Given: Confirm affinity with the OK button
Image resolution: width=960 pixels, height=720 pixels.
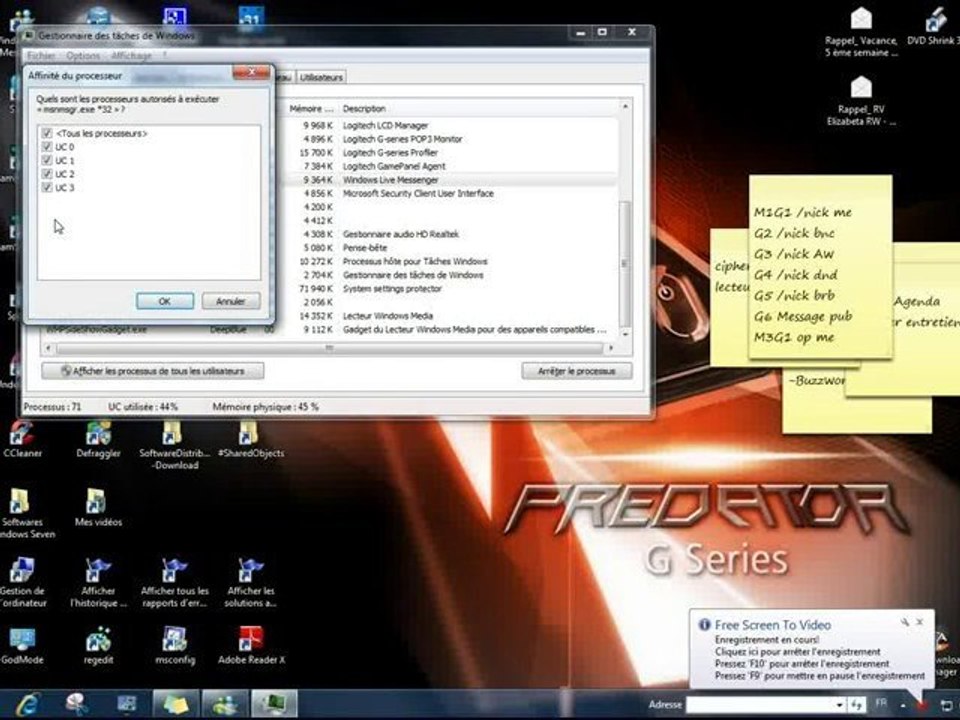Looking at the screenshot, I should 165,301.
